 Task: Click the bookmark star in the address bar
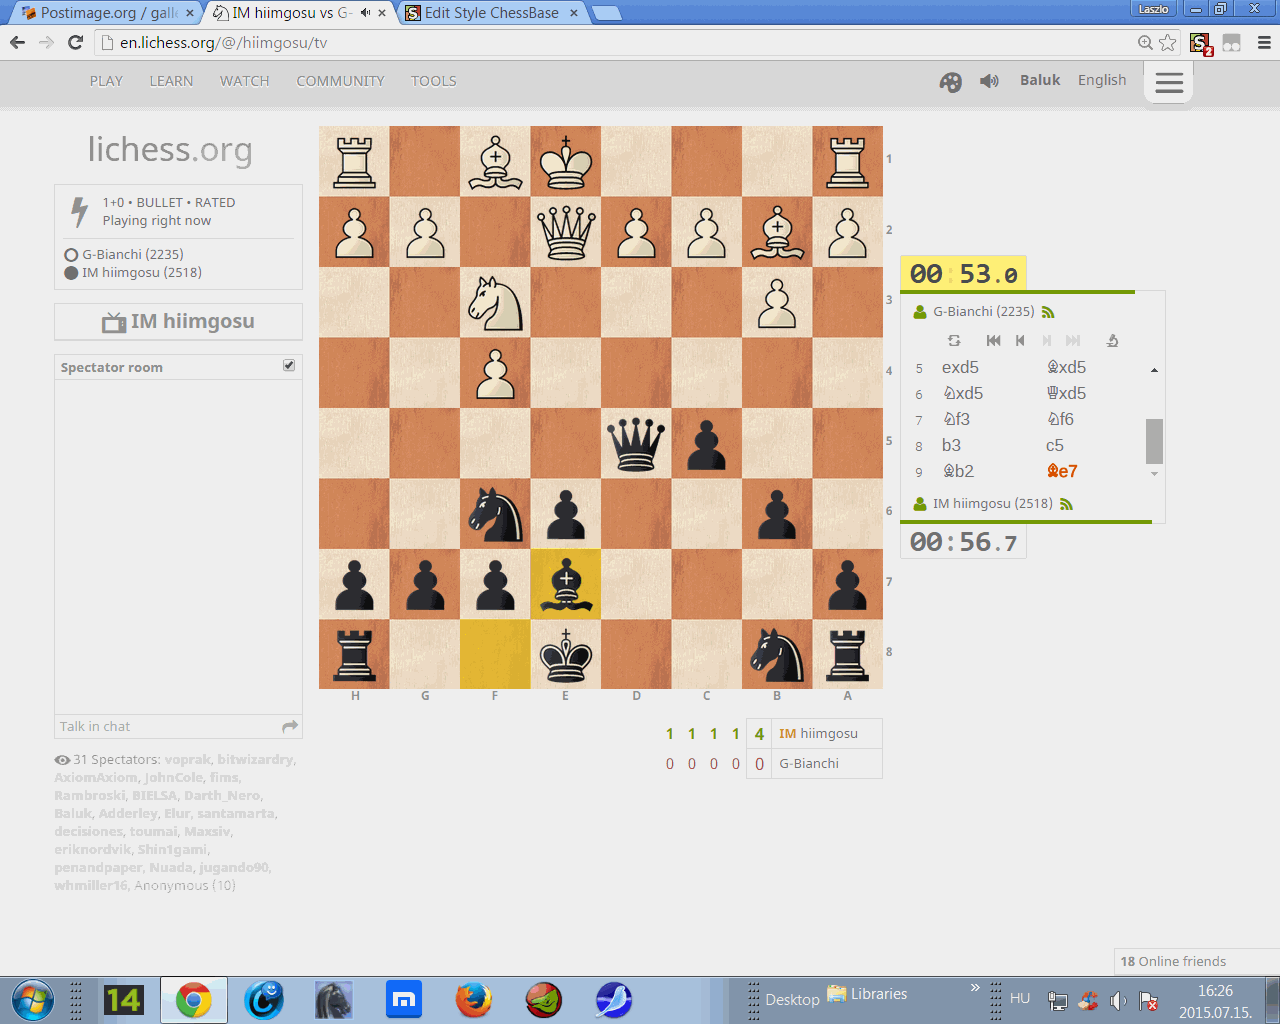point(1167,42)
